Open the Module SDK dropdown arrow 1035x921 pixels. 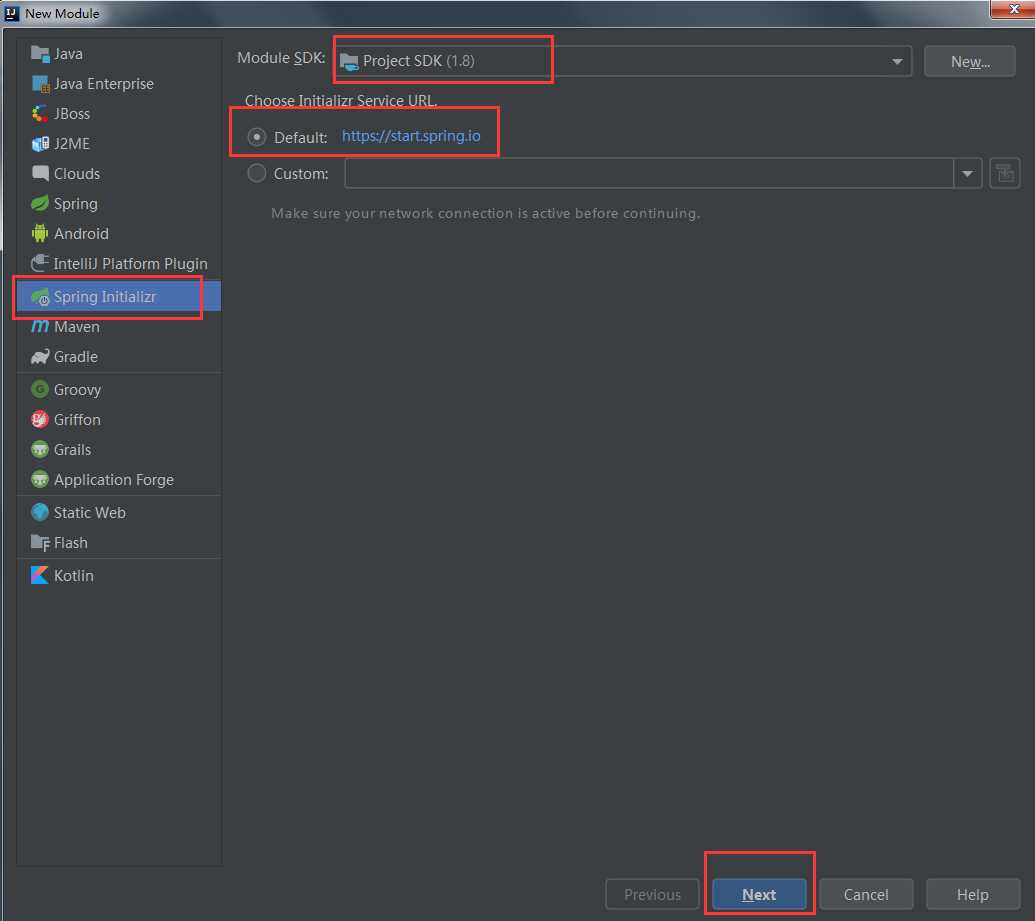897,61
